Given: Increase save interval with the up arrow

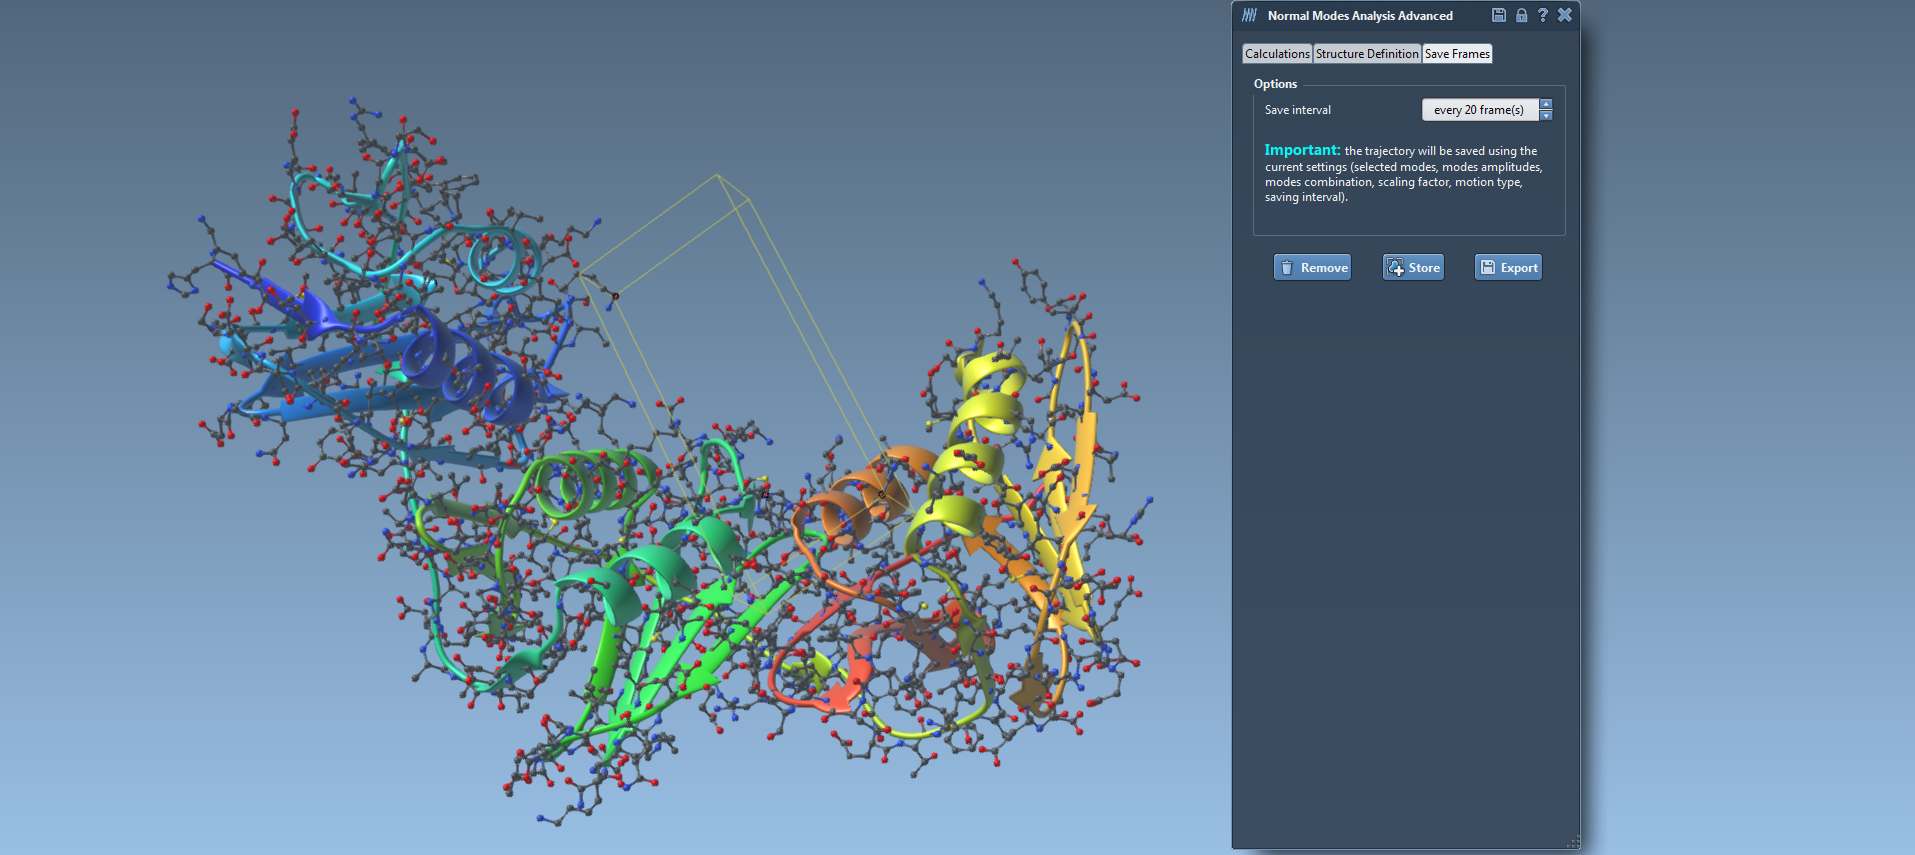Looking at the screenshot, I should (1546, 104).
